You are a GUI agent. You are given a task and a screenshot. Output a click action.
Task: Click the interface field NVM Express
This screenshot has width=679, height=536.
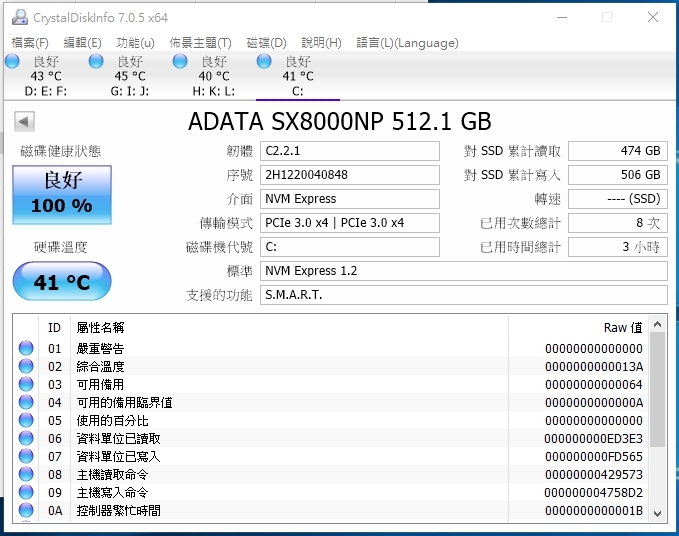[350, 199]
